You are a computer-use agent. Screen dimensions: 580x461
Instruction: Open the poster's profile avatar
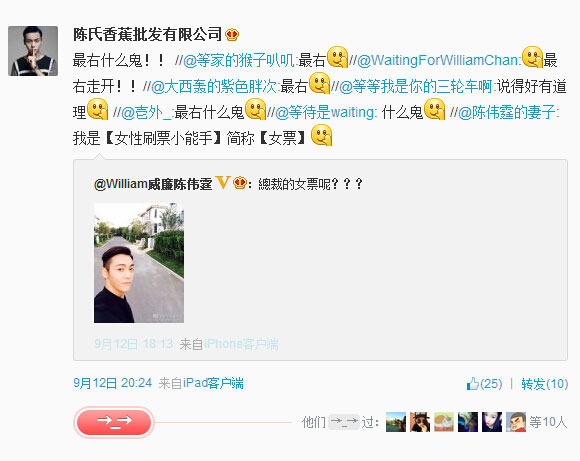pos(33,51)
